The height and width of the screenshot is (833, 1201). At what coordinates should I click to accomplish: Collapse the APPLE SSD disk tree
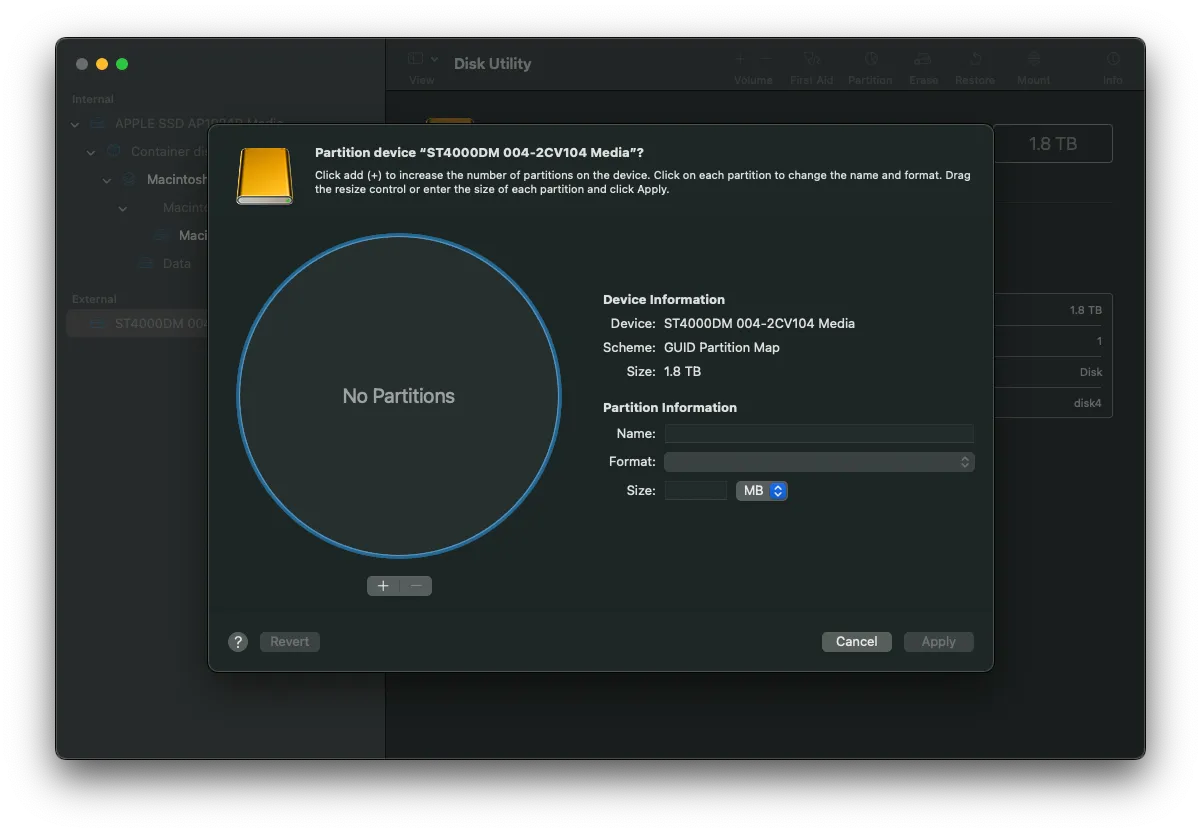[x=75, y=124]
